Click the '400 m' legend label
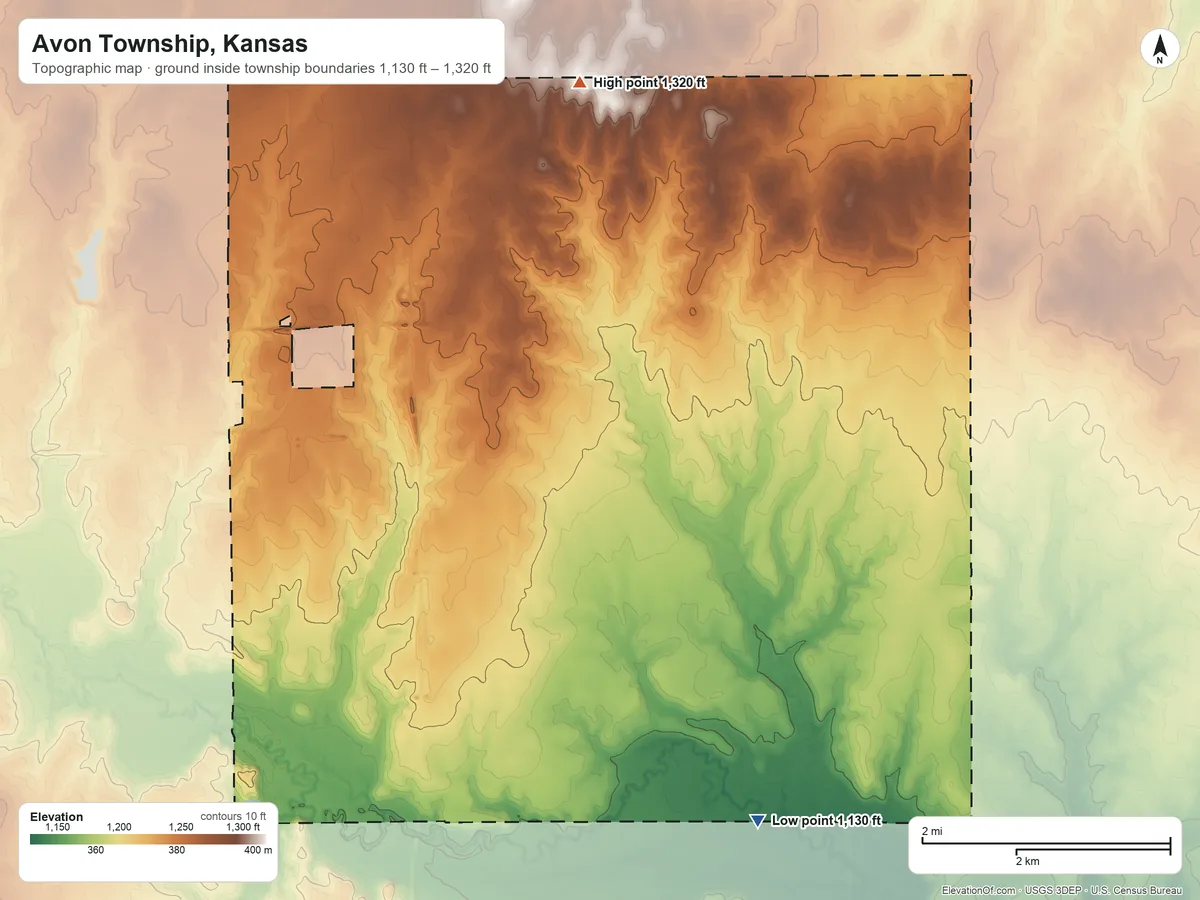Image resolution: width=1200 pixels, height=900 pixels. pos(257,851)
